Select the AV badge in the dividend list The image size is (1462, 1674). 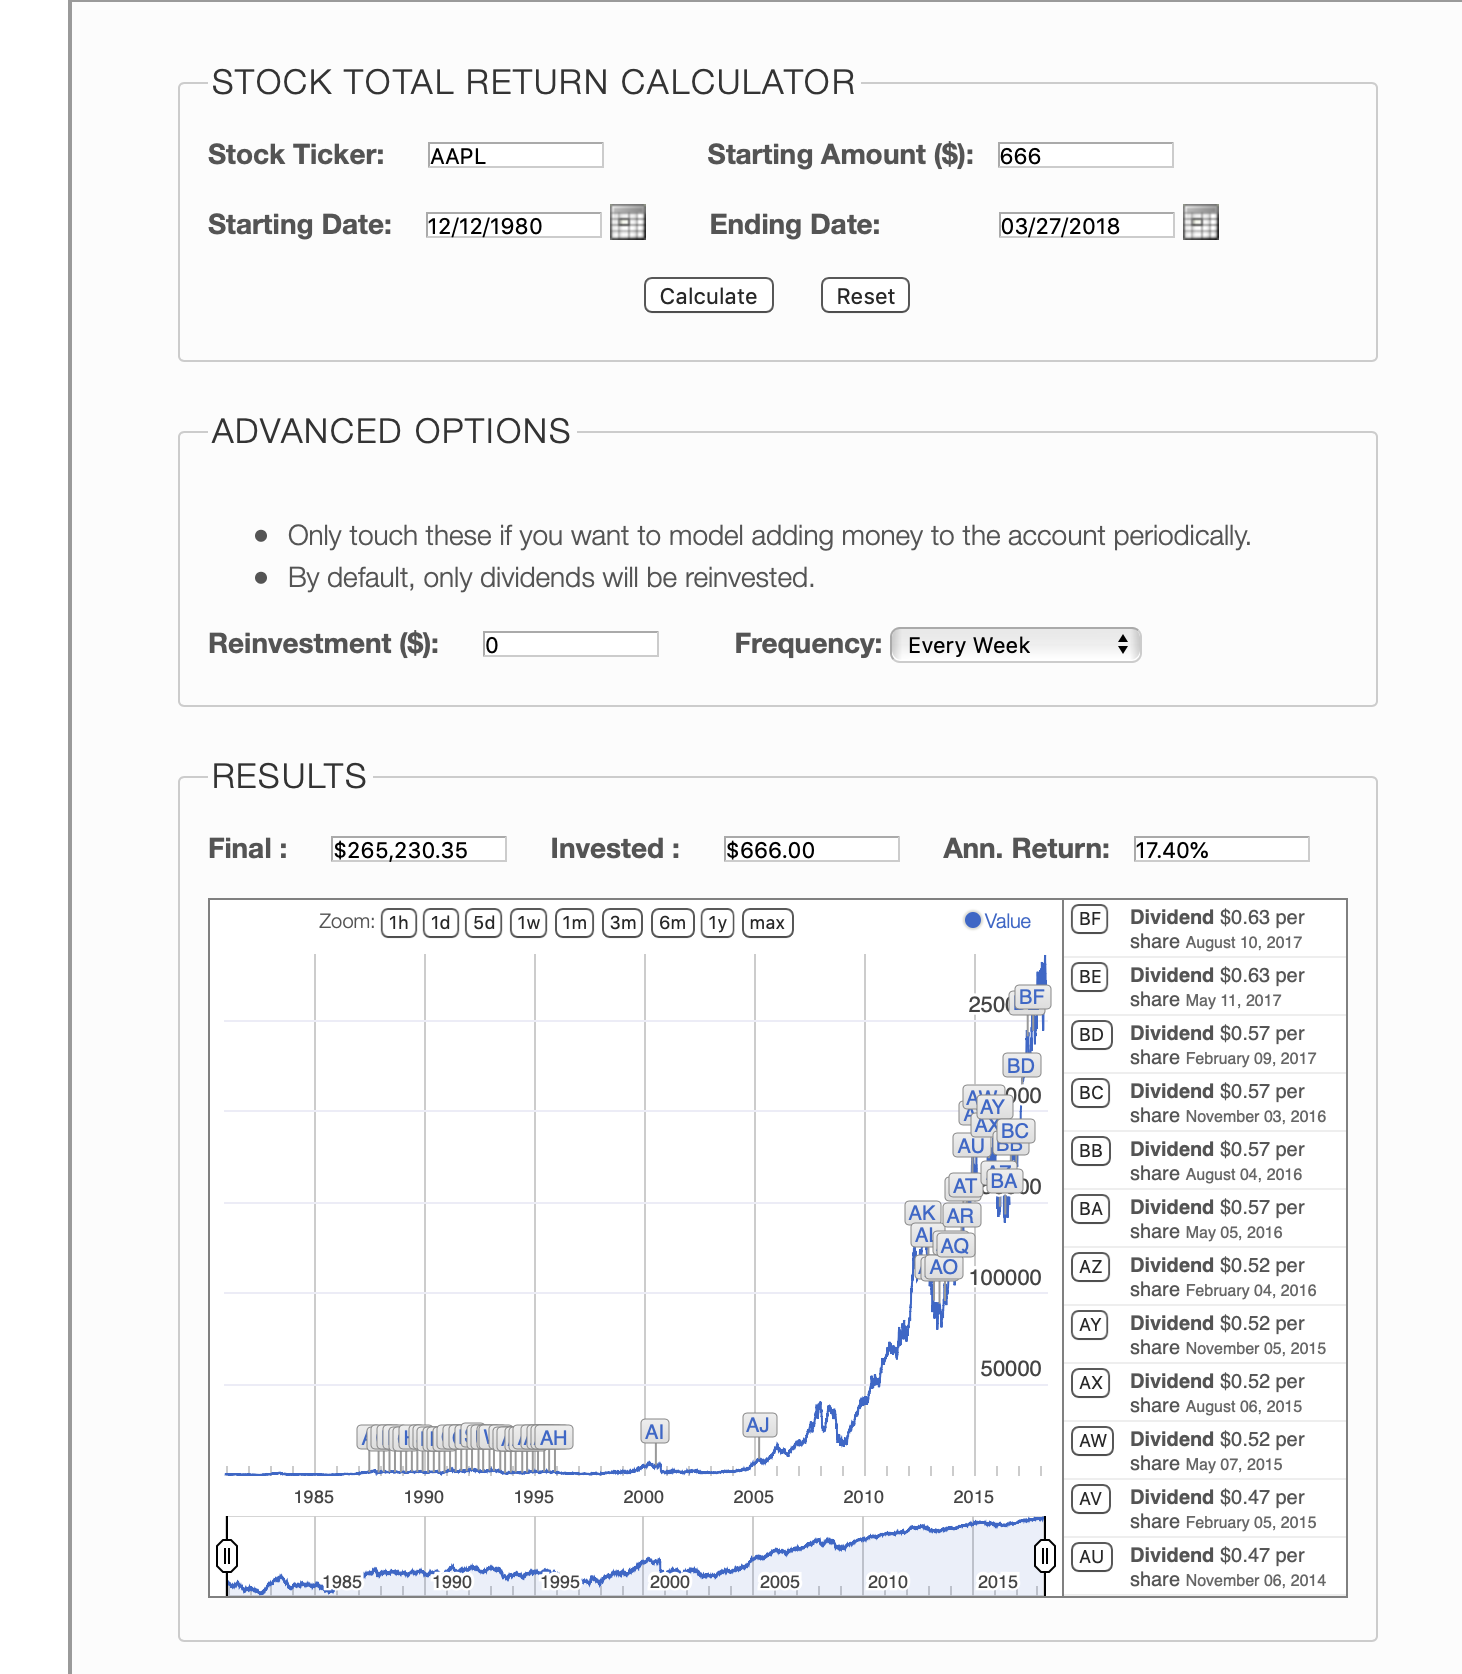pyautogui.click(x=1091, y=1499)
